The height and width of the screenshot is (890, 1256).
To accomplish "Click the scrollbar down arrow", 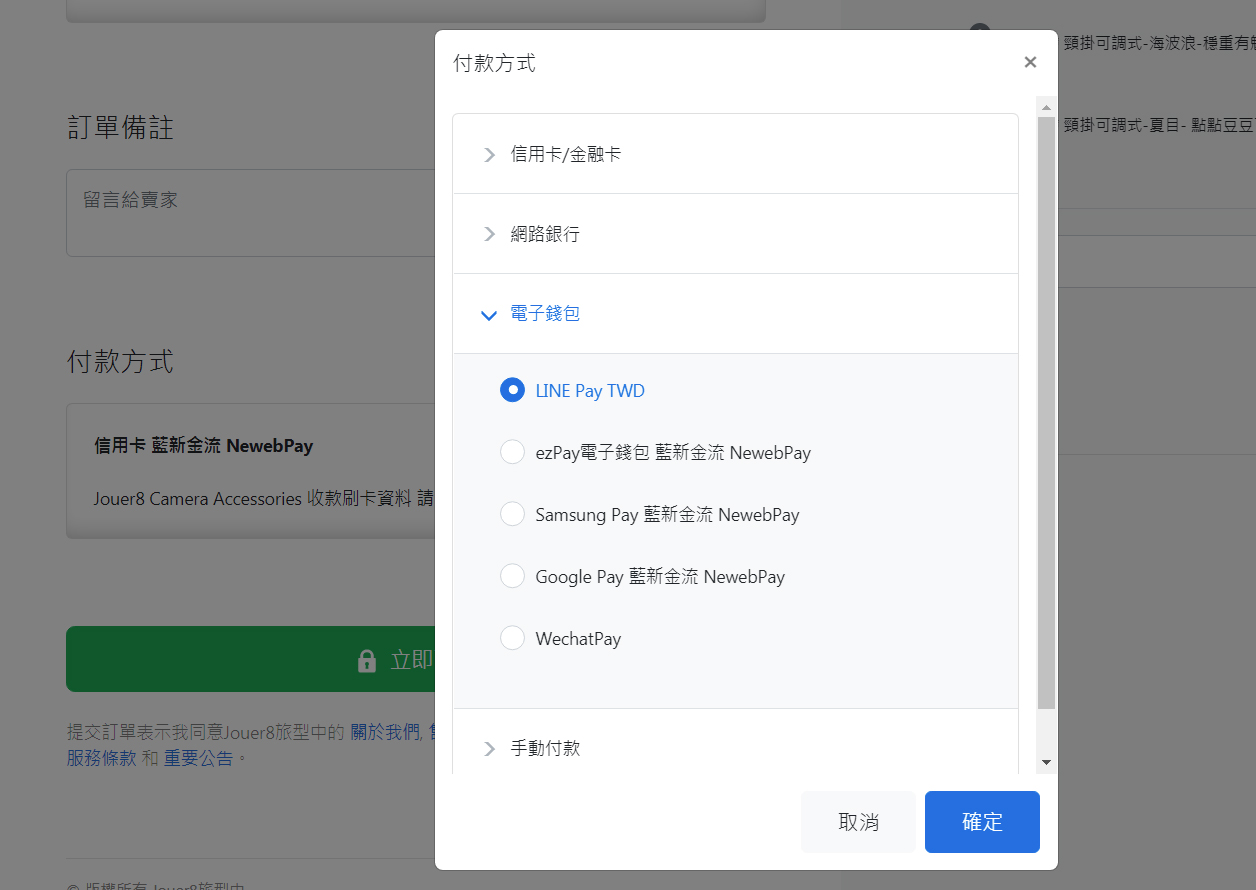I will 1046,762.
